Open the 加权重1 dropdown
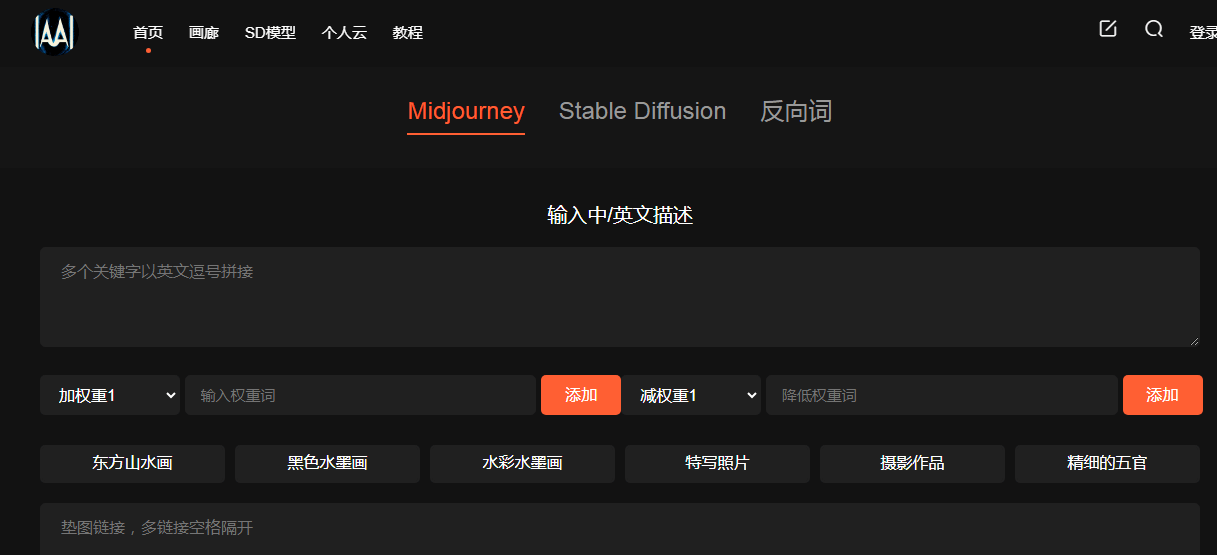 point(110,395)
